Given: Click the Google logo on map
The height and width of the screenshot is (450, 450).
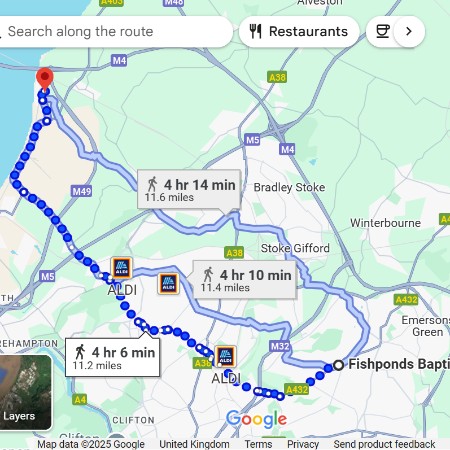Looking at the screenshot, I should click(256, 419).
